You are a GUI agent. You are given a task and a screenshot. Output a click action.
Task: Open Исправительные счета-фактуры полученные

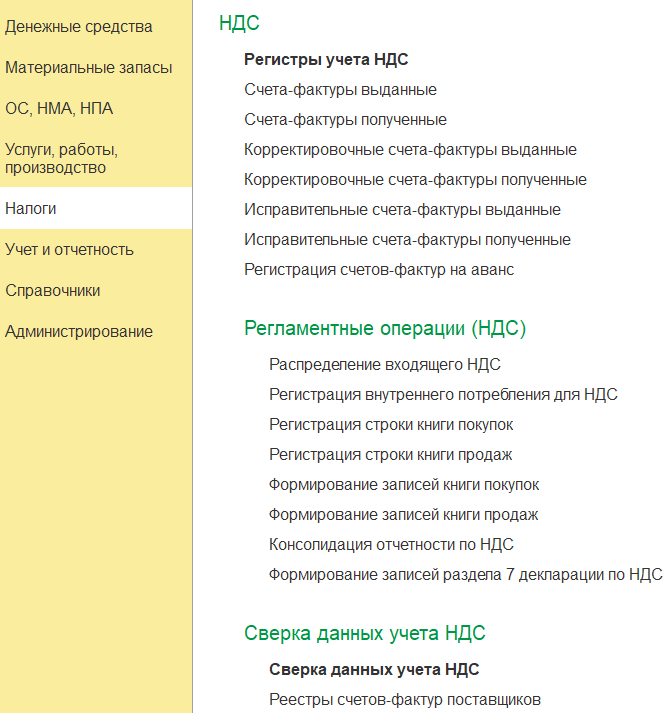(x=407, y=240)
